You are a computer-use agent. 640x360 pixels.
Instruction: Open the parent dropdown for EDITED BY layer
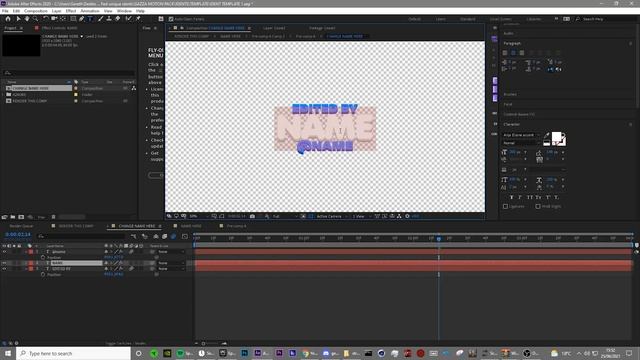pos(171,269)
